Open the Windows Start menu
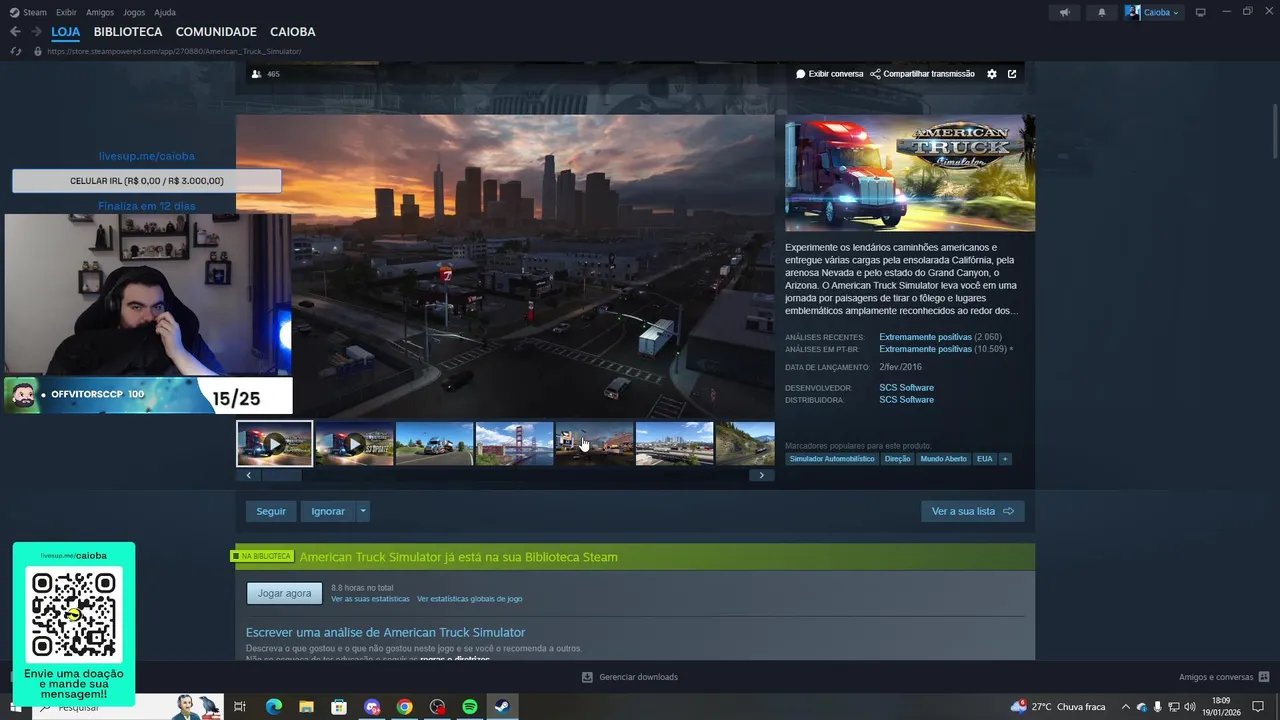The width and height of the screenshot is (1280, 720). coord(15,707)
